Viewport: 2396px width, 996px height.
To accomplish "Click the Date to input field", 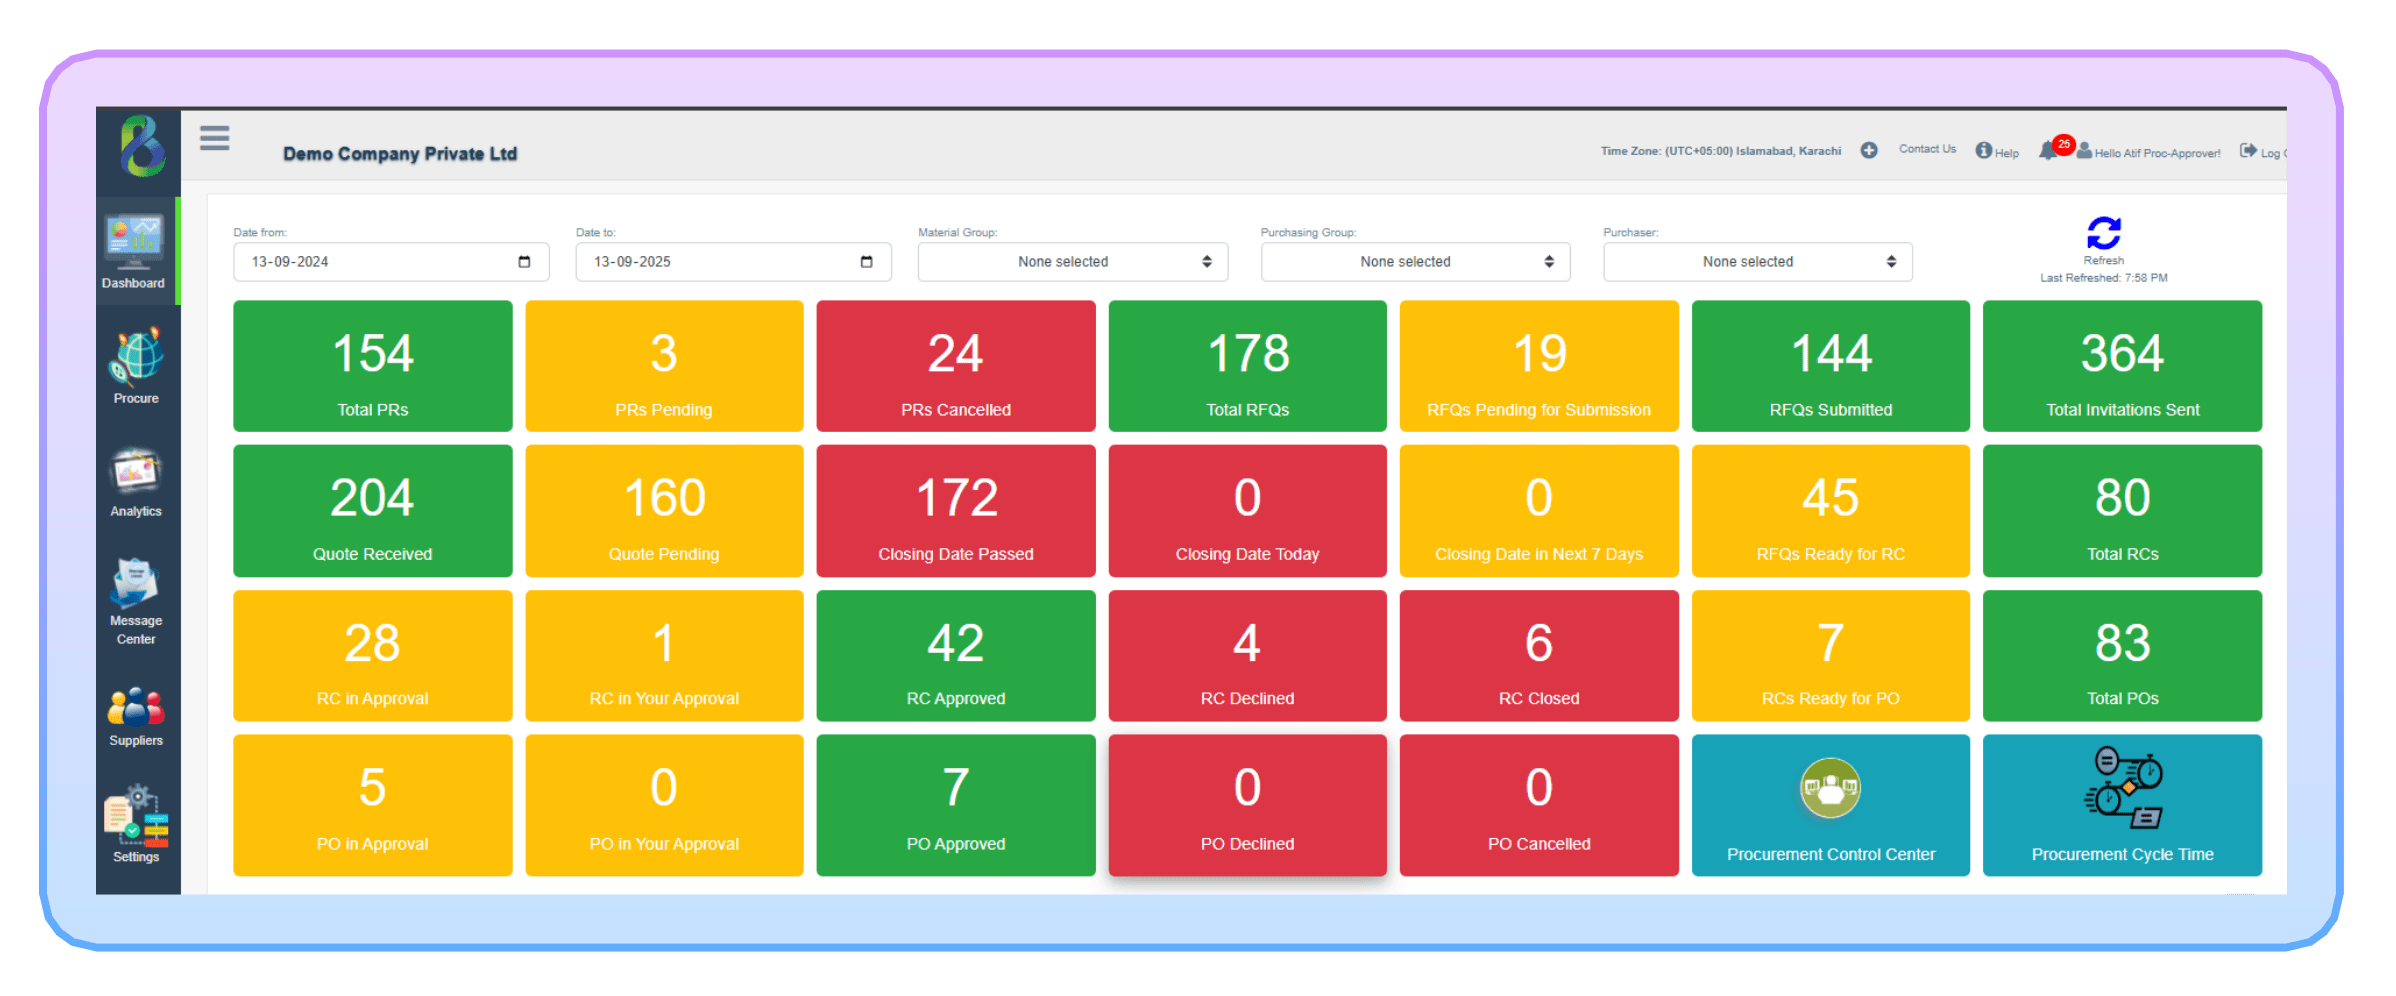I will tap(733, 262).
